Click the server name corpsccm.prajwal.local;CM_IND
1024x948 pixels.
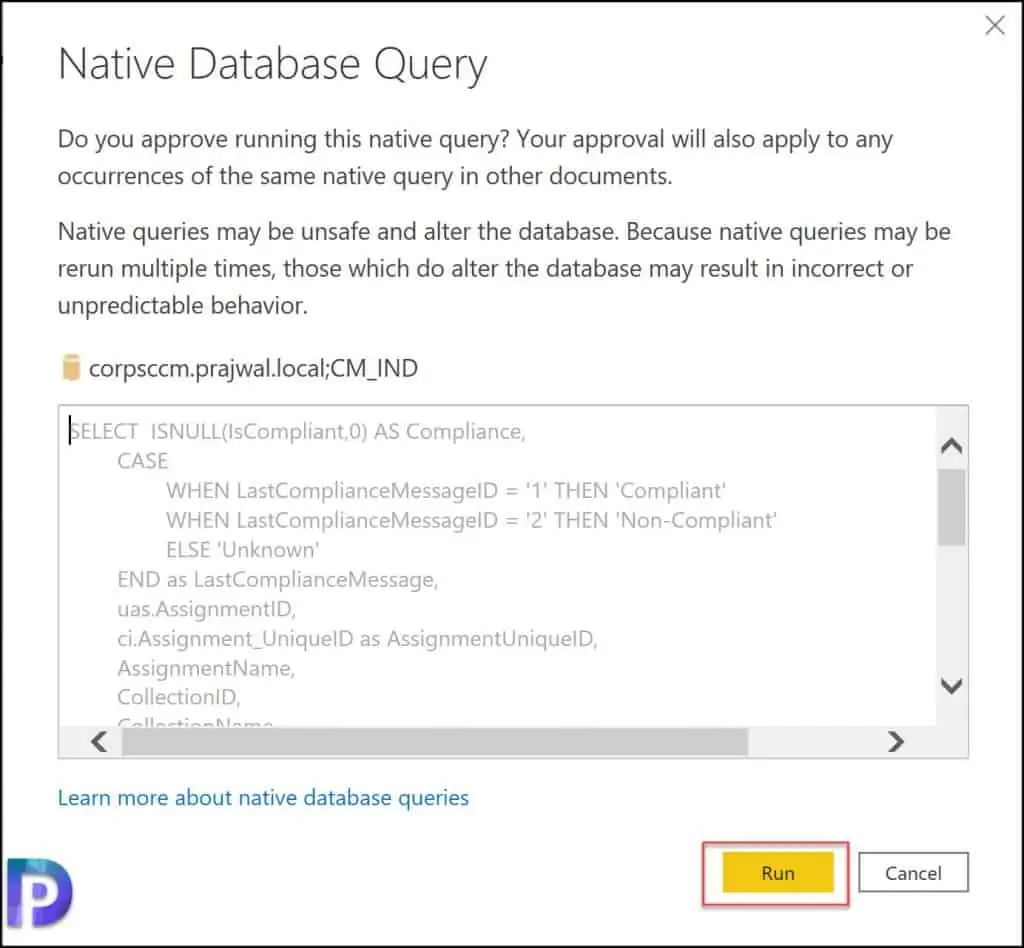[x=253, y=369]
